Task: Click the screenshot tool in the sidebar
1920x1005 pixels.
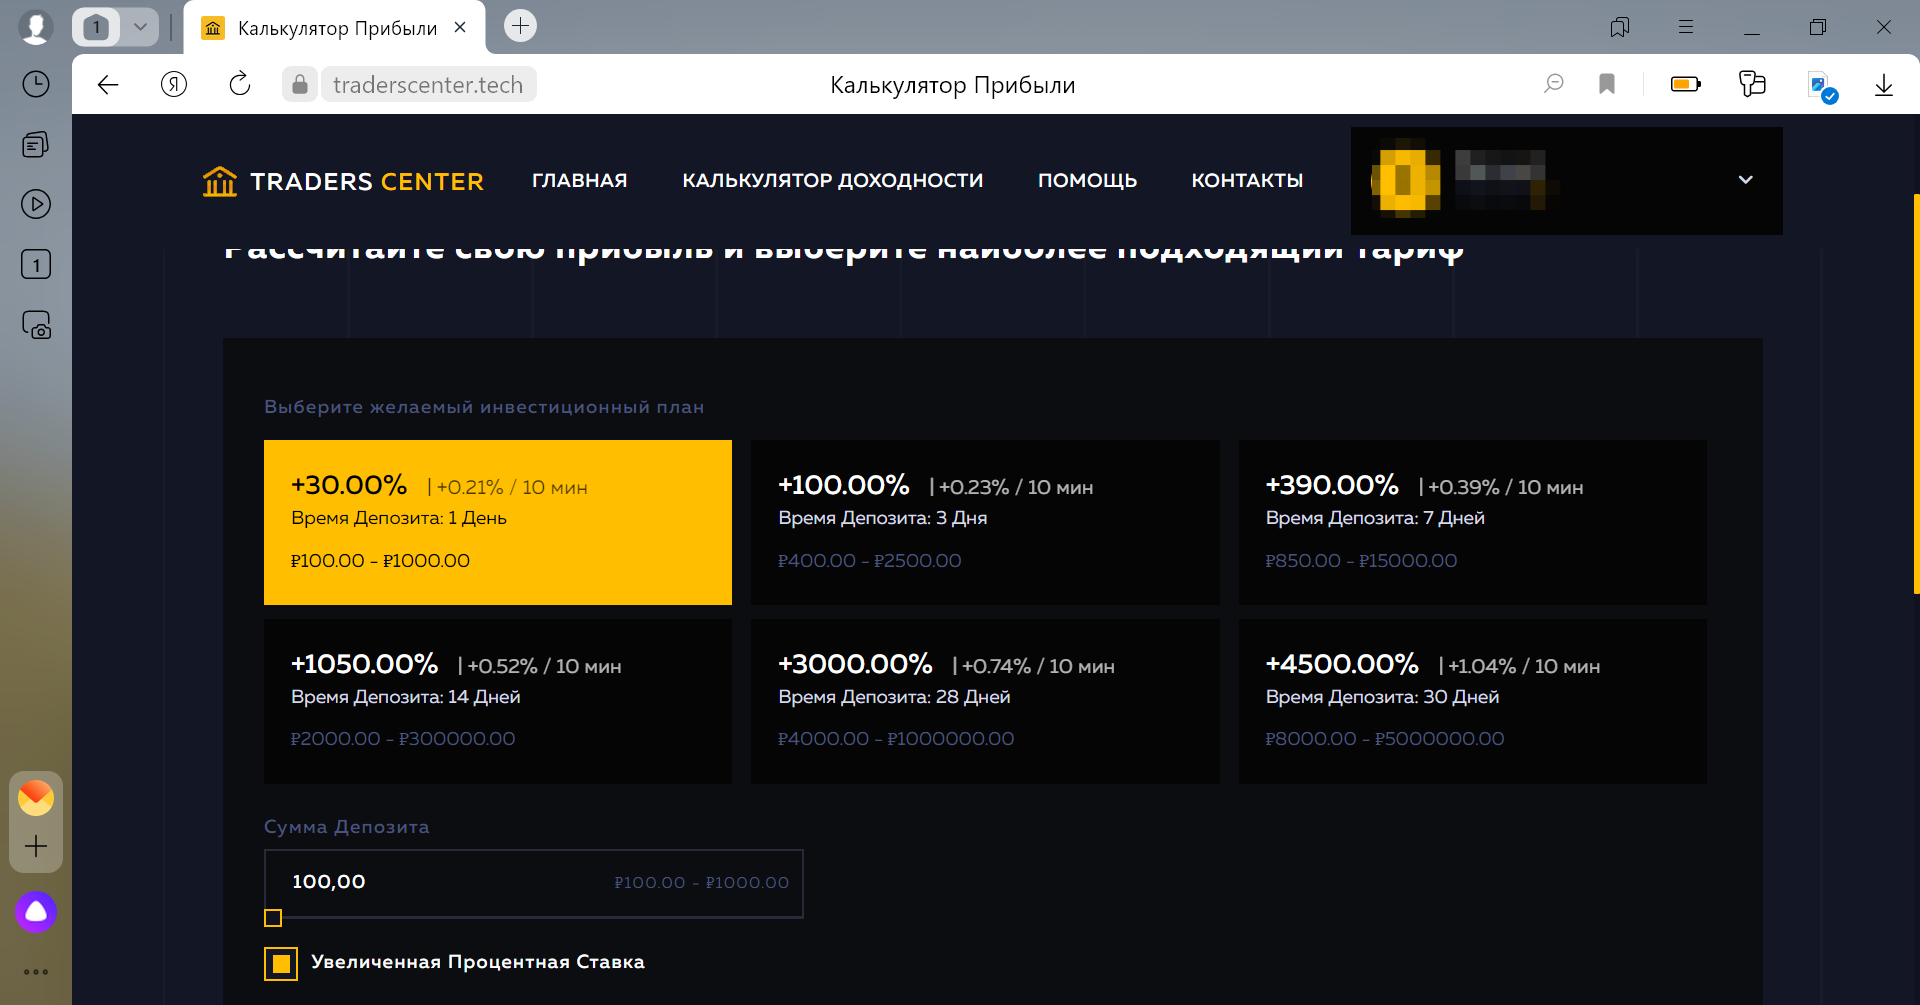Action: click(36, 324)
